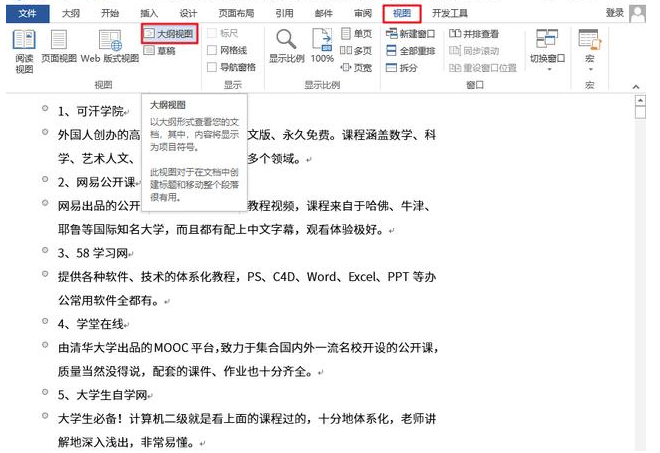Click line 耶鲁等国际知名大学
This screenshot has width=660, height=453.
tap(221, 229)
